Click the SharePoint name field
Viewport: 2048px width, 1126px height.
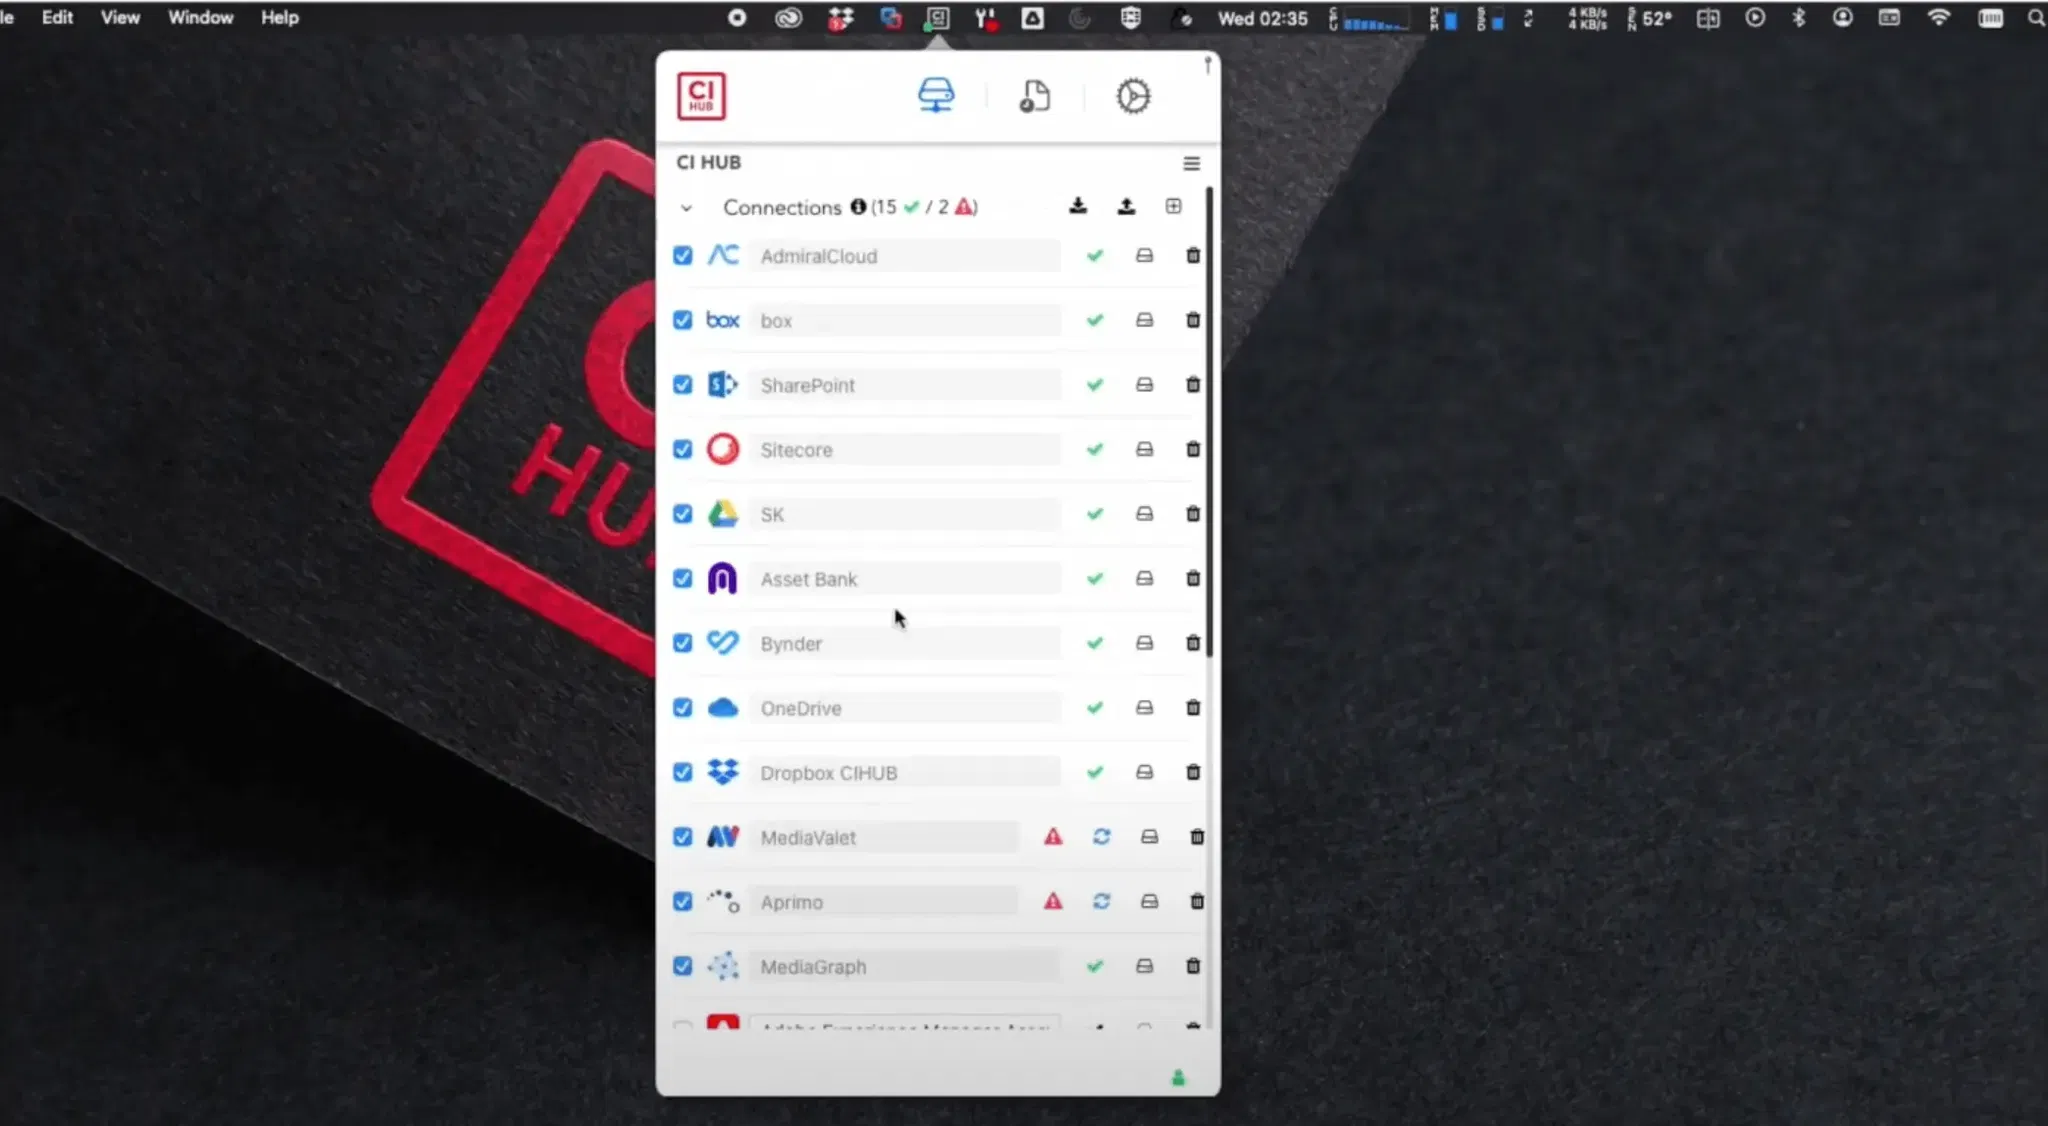pyautogui.click(x=904, y=385)
